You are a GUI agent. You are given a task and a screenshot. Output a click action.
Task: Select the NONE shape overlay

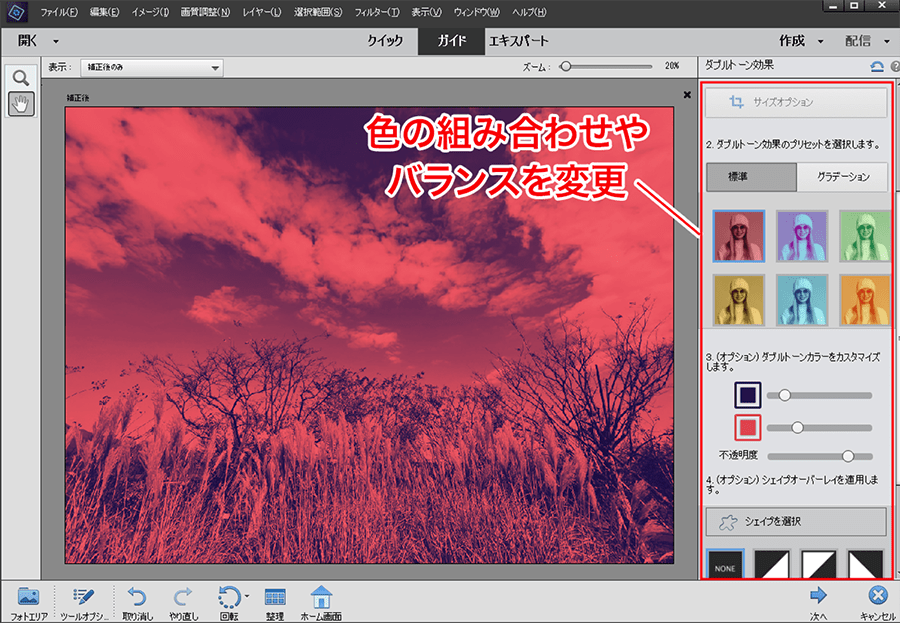(x=728, y=566)
